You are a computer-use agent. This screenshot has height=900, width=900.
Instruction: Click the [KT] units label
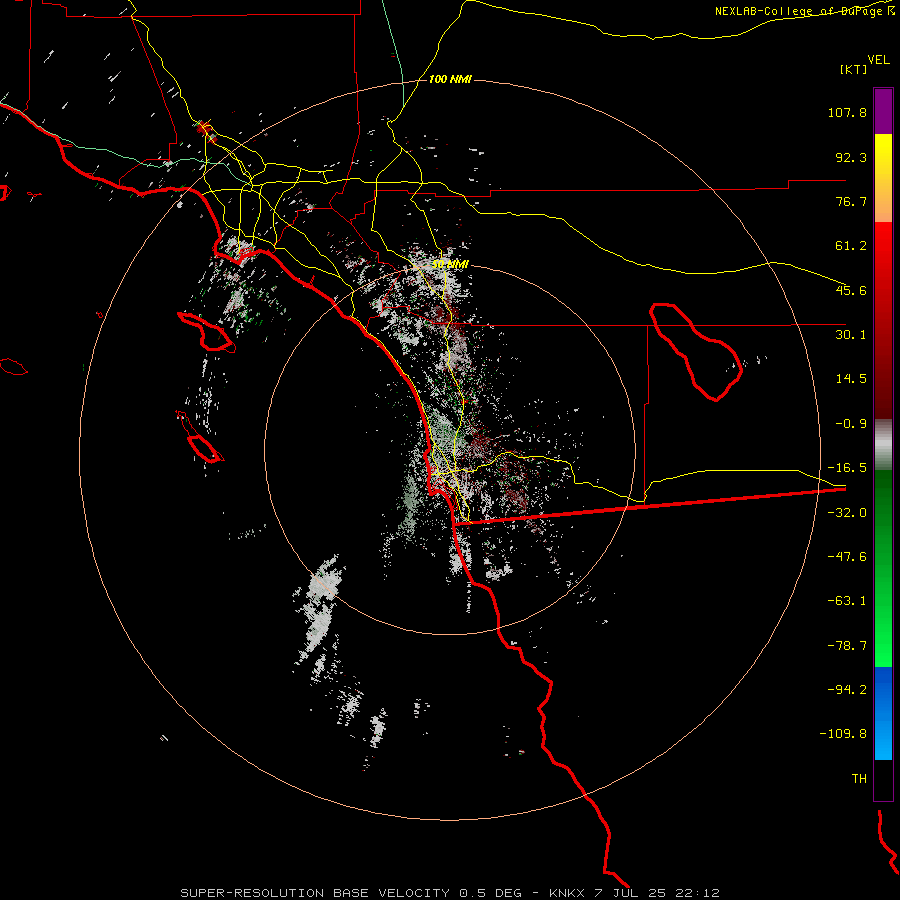[x=853, y=69]
